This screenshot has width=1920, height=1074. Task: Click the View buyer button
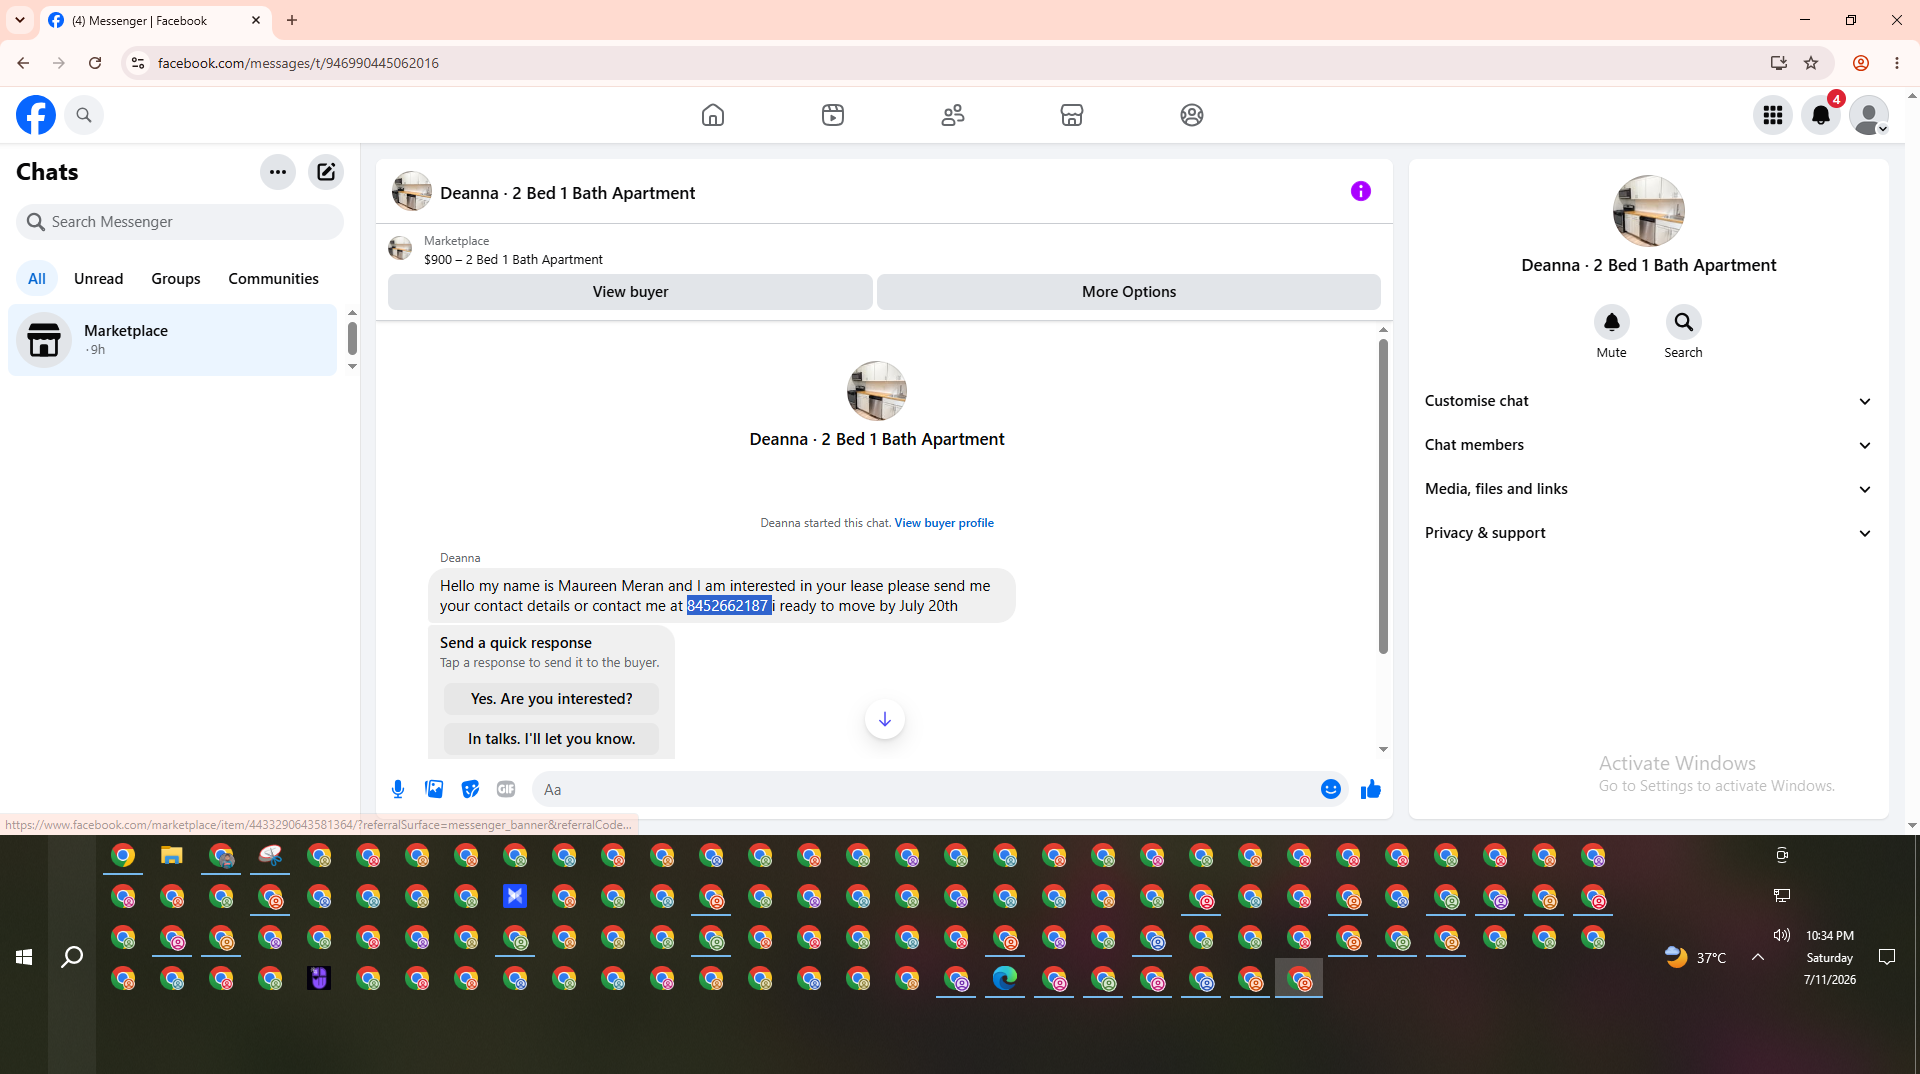click(630, 292)
